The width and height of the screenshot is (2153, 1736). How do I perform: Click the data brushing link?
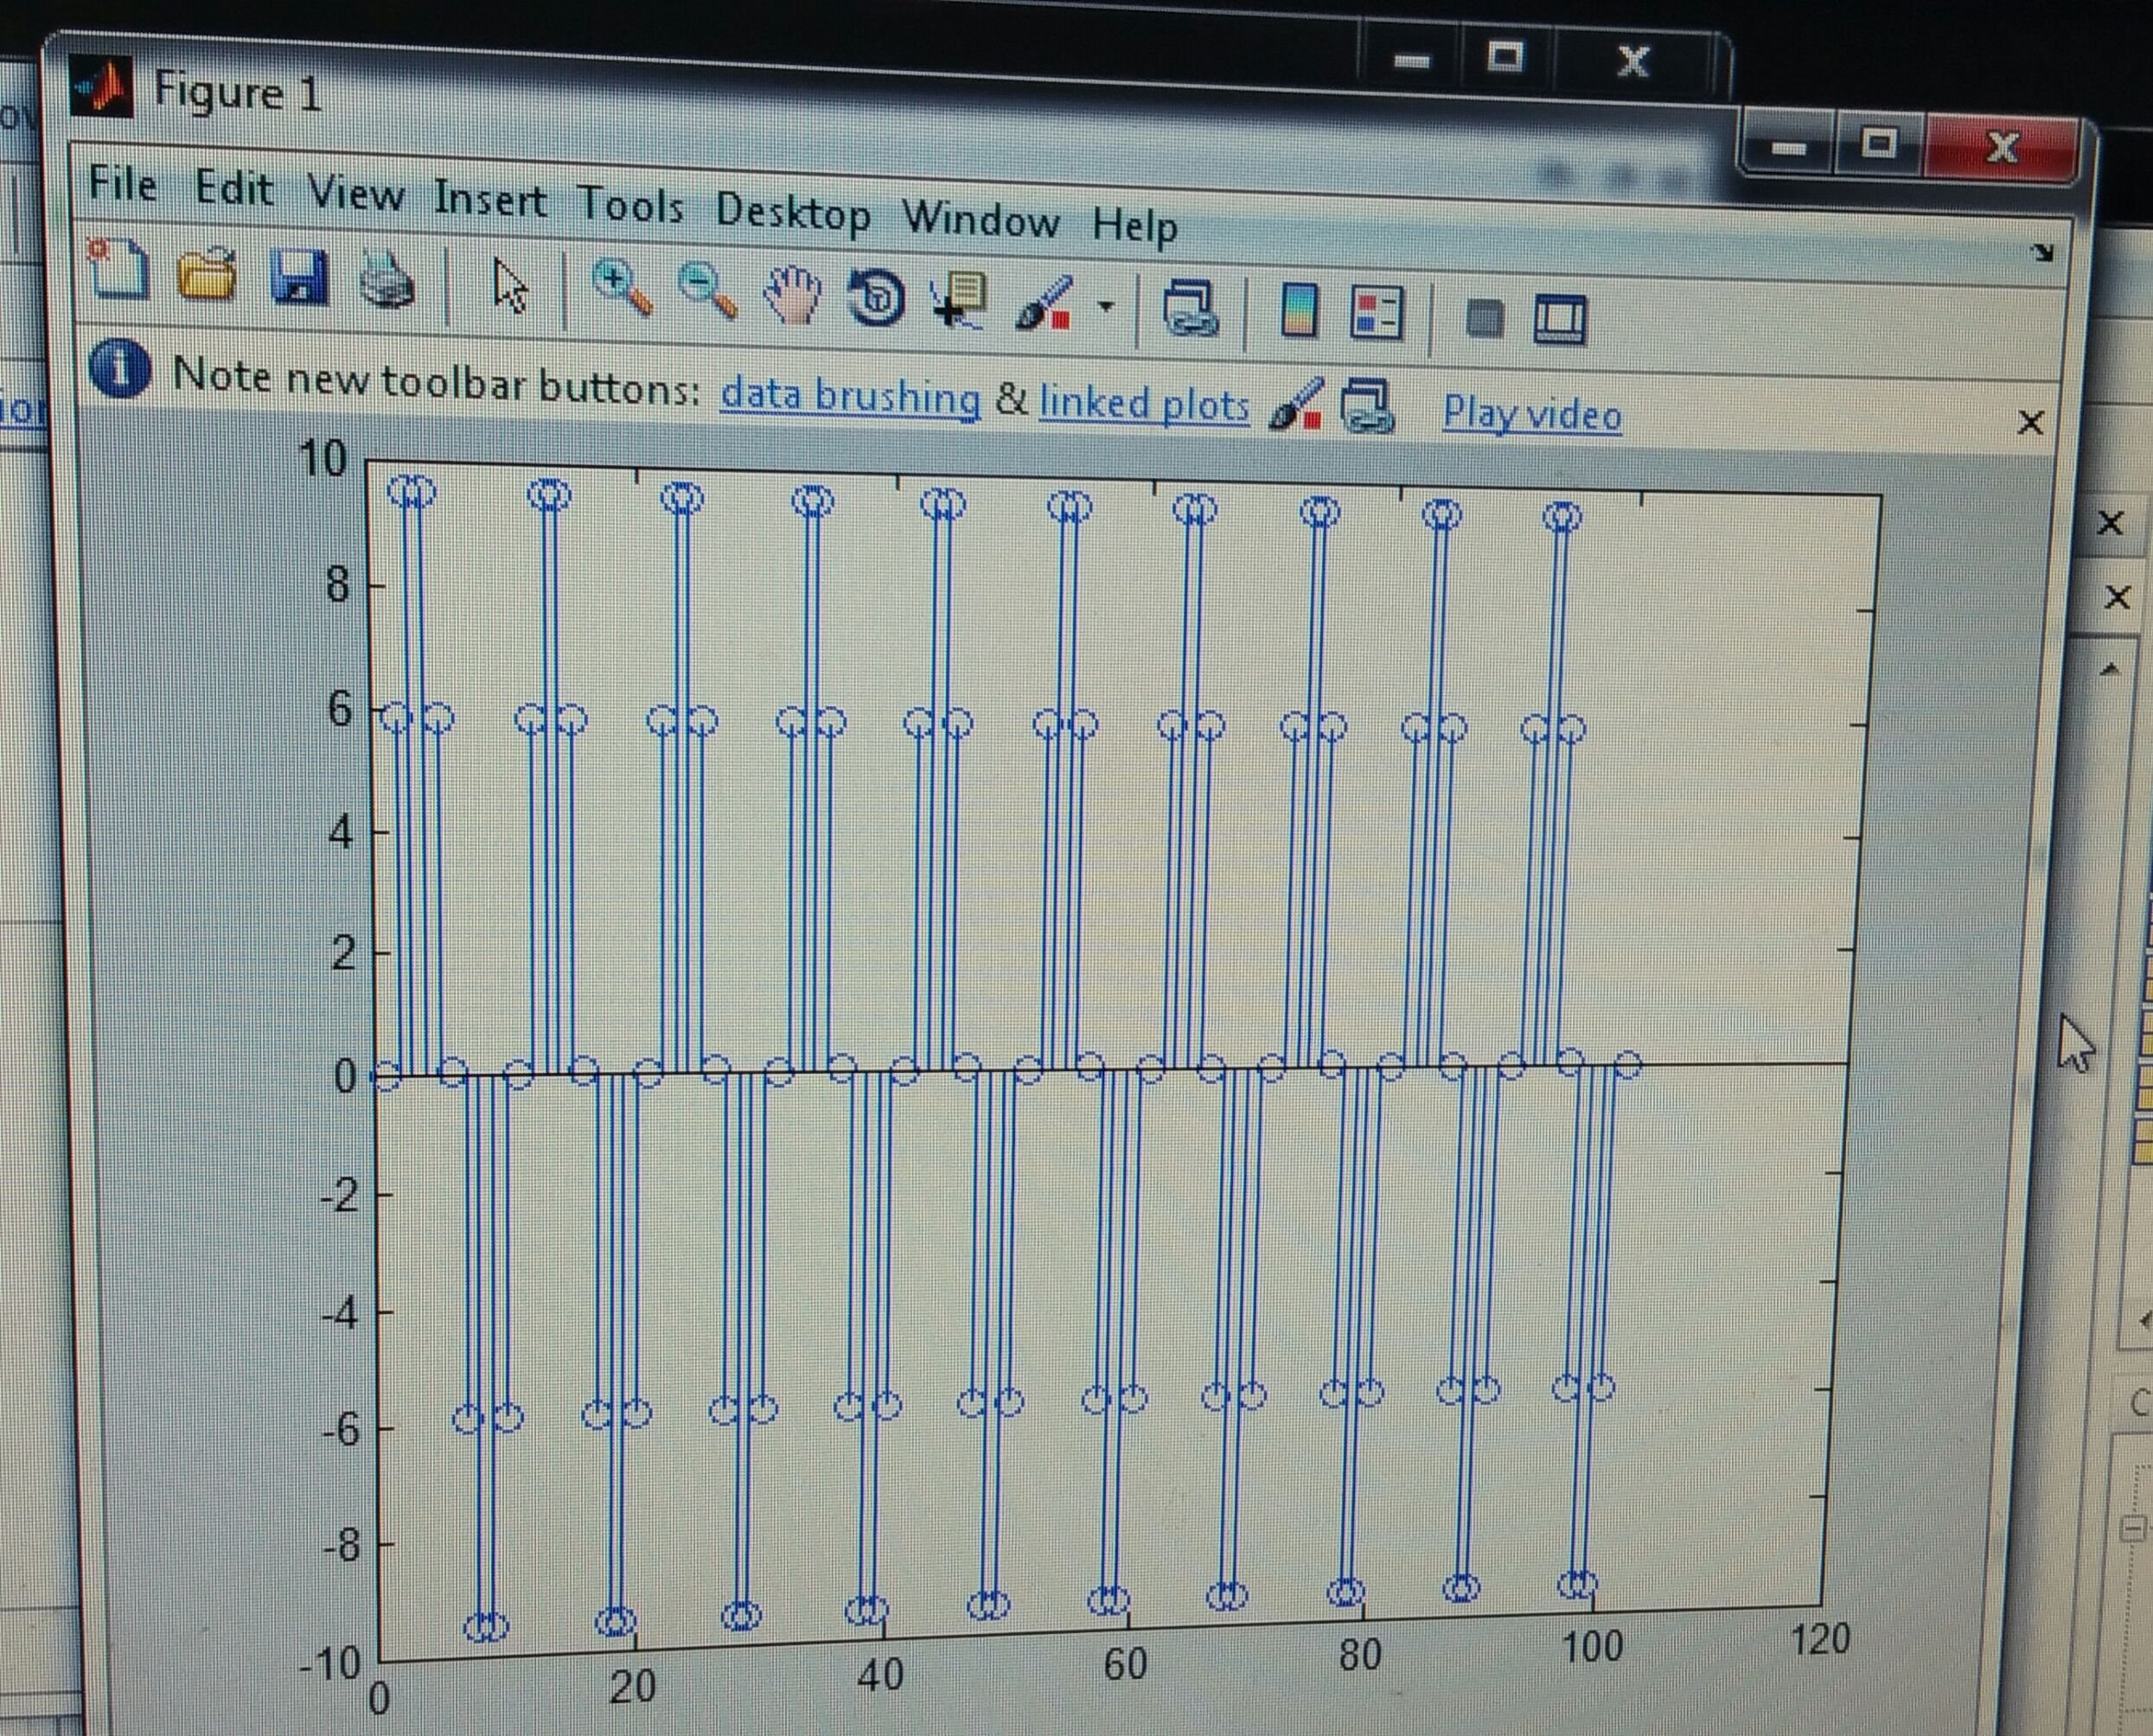(x=850, y=397)
